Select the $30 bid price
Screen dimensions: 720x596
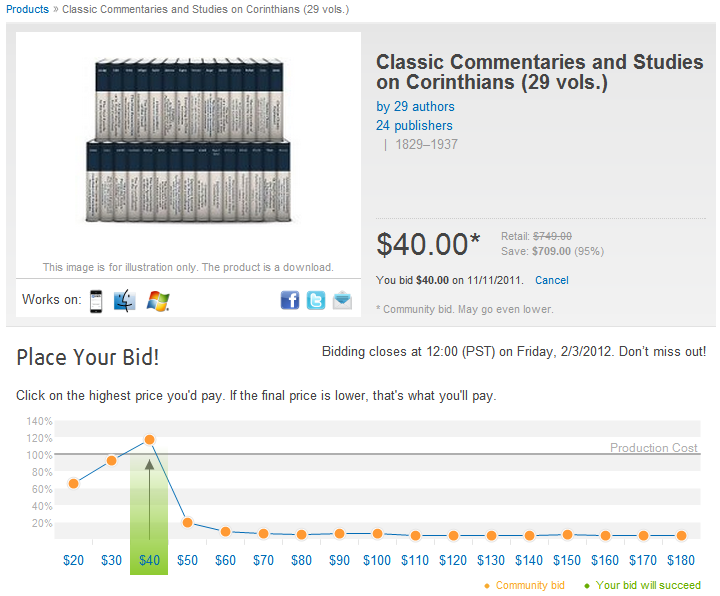point(112,560)
